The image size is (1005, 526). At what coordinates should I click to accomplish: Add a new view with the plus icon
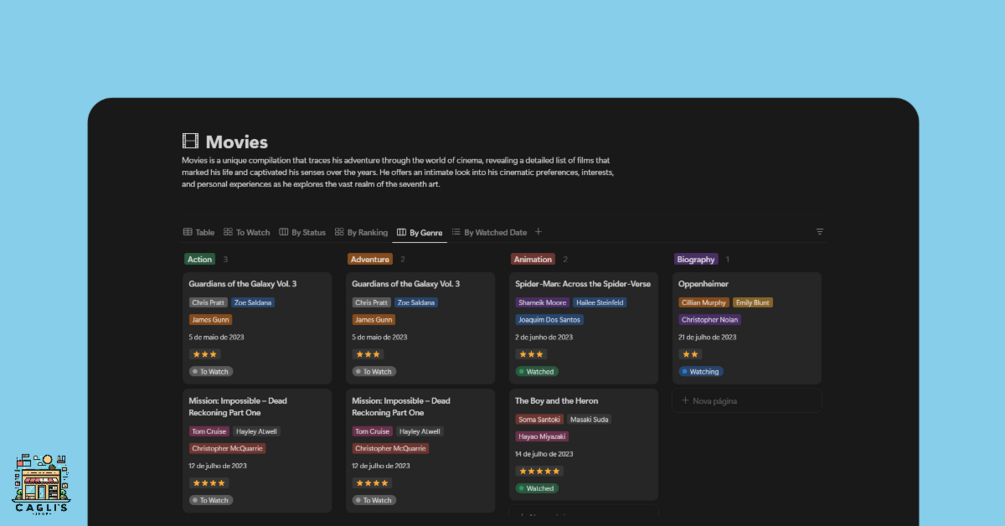coord(538,232)
